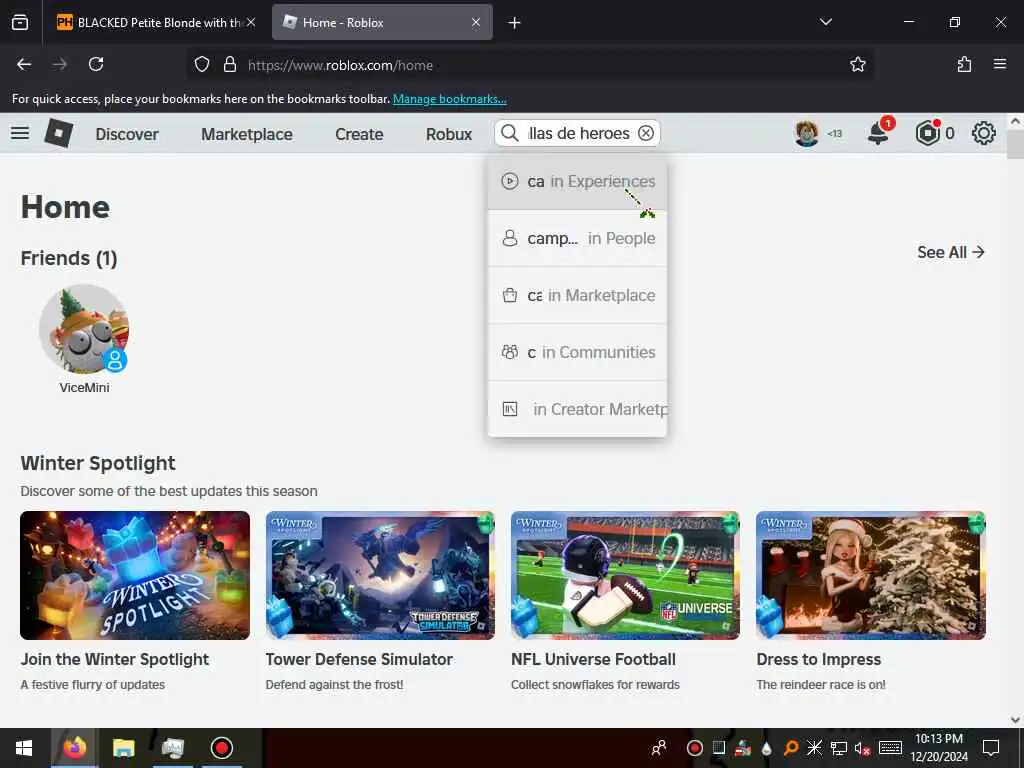Viewport: 1024px width, 768px height.
Task: Focus the Roblox search field
Action: click(578, 133)
